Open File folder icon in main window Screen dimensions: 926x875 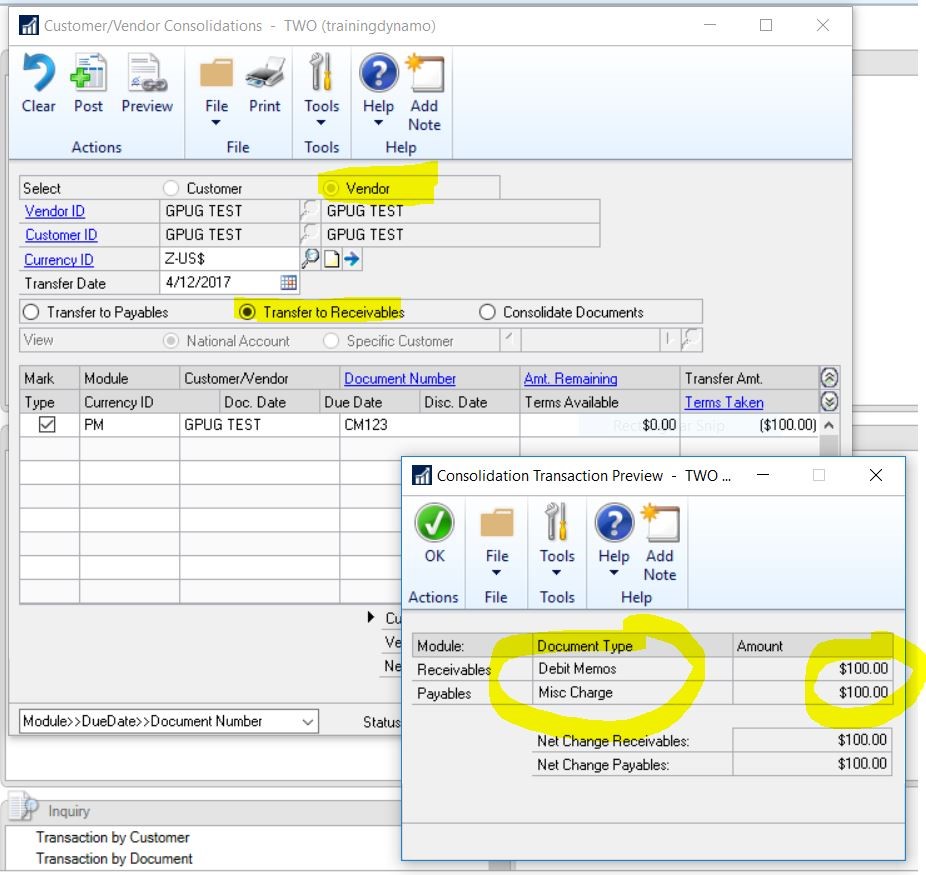coord(216,74)
